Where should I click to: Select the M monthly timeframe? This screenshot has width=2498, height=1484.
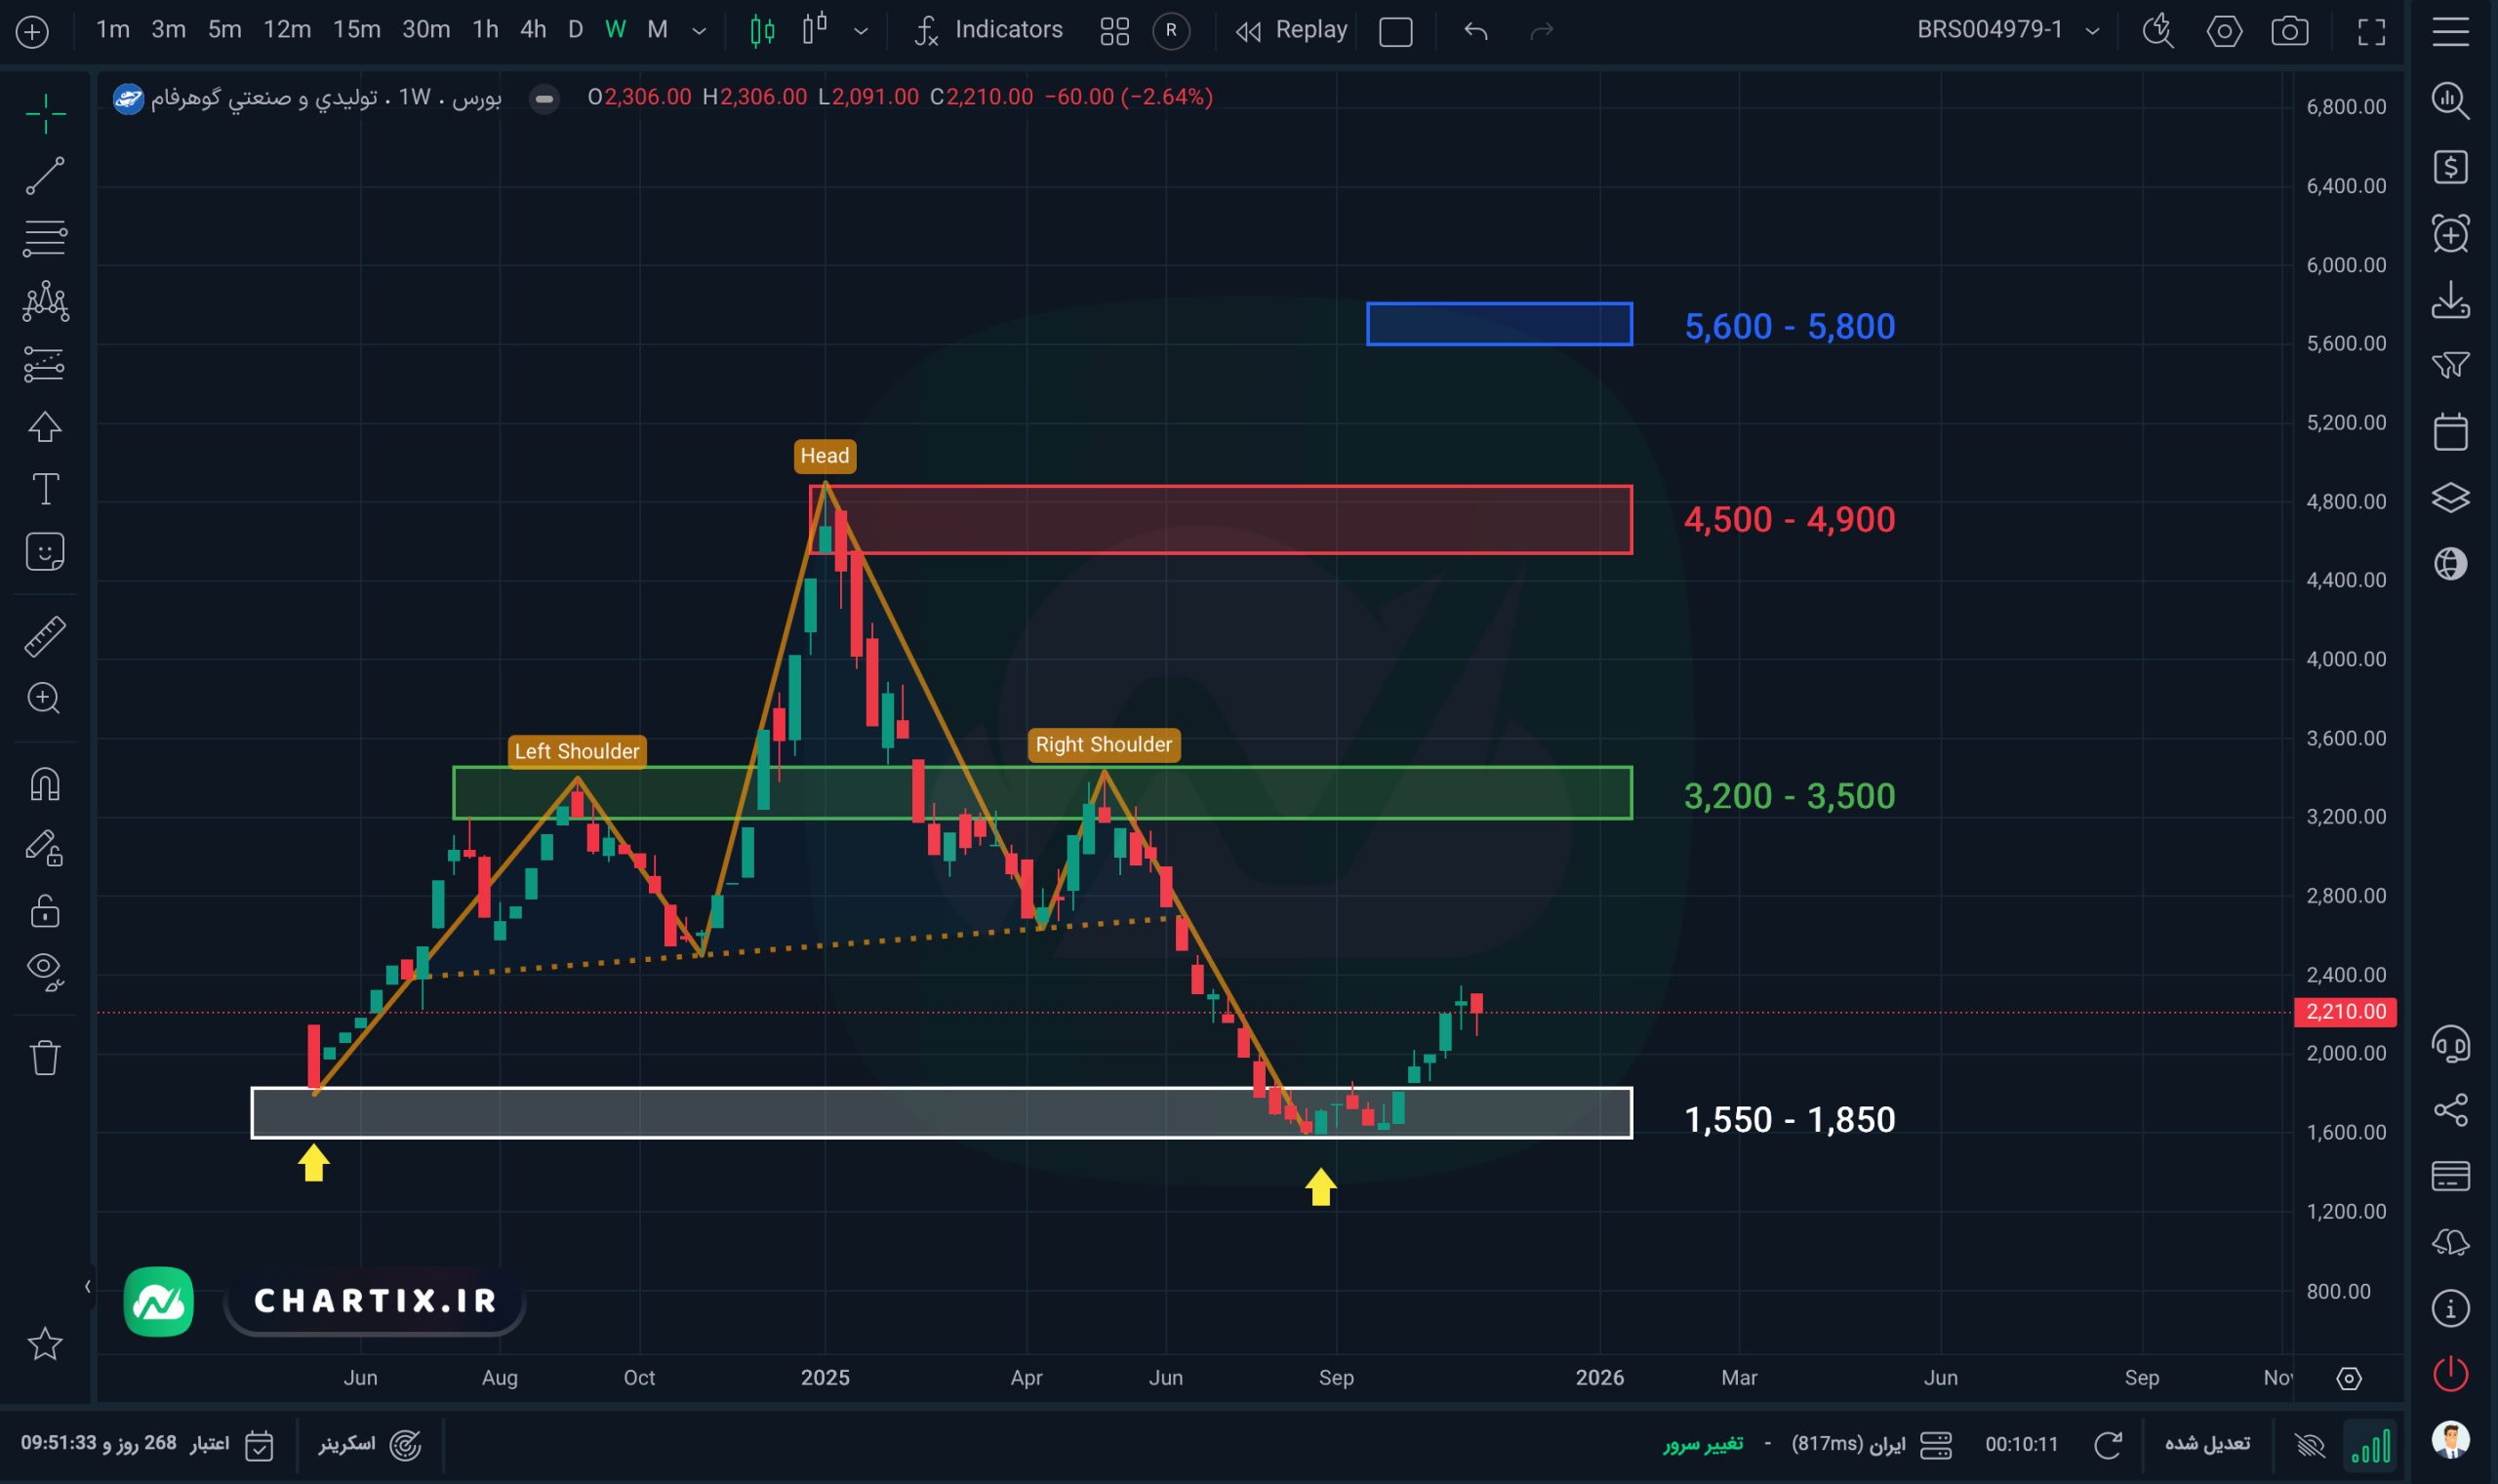pyautogui.click(x=657, y=30)
